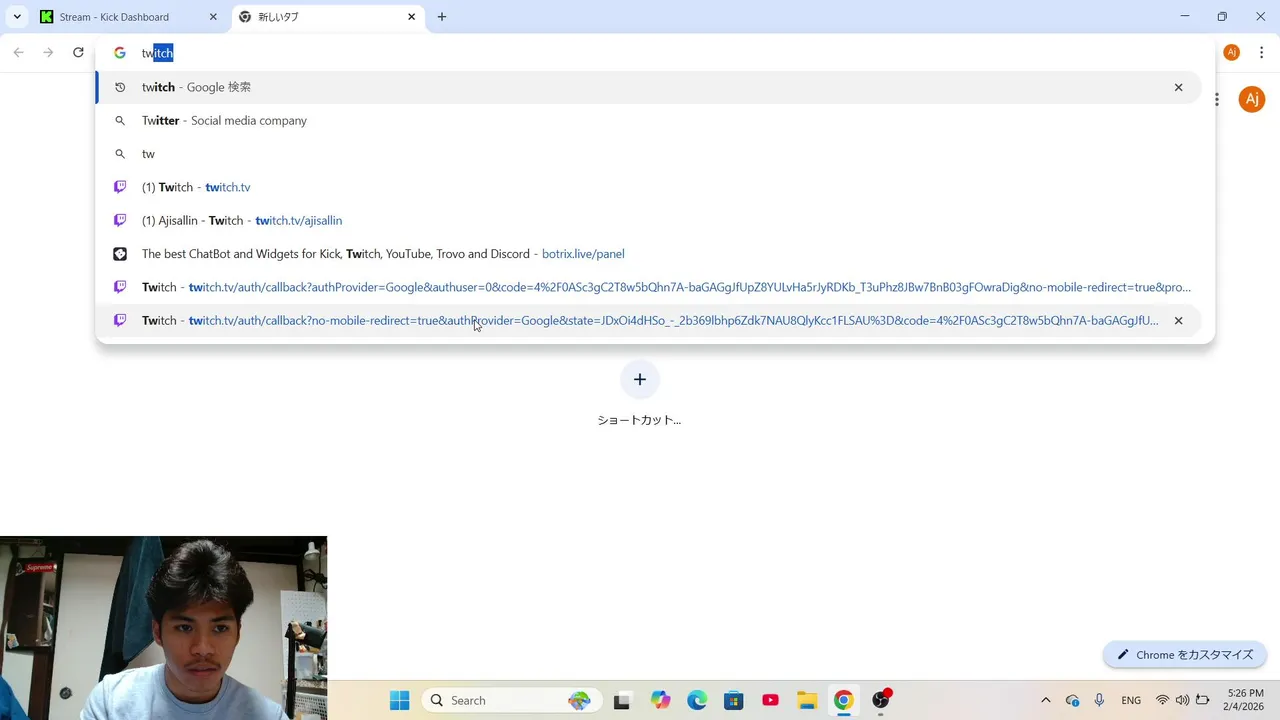Open Microsoft Store from taskbar

coord(734,700)
